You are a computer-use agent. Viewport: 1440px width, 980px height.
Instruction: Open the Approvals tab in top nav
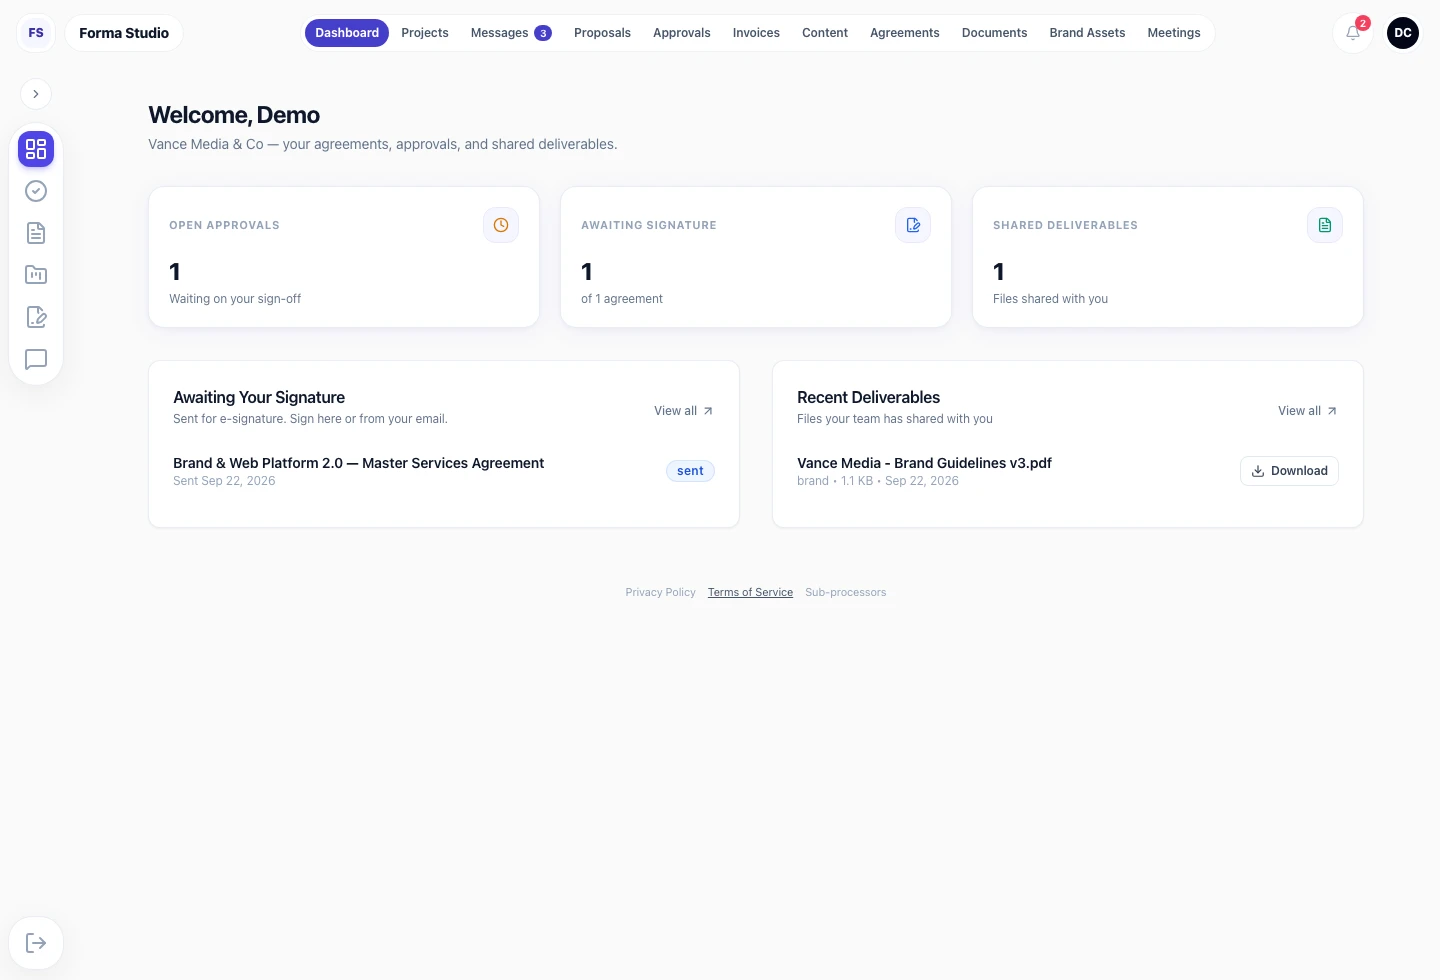tap(682, 33)
